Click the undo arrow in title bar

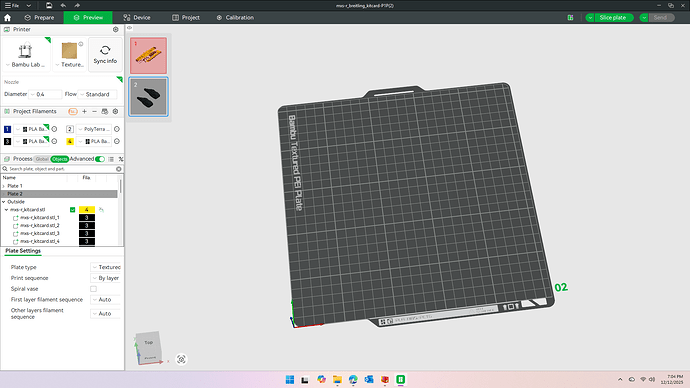63,5
